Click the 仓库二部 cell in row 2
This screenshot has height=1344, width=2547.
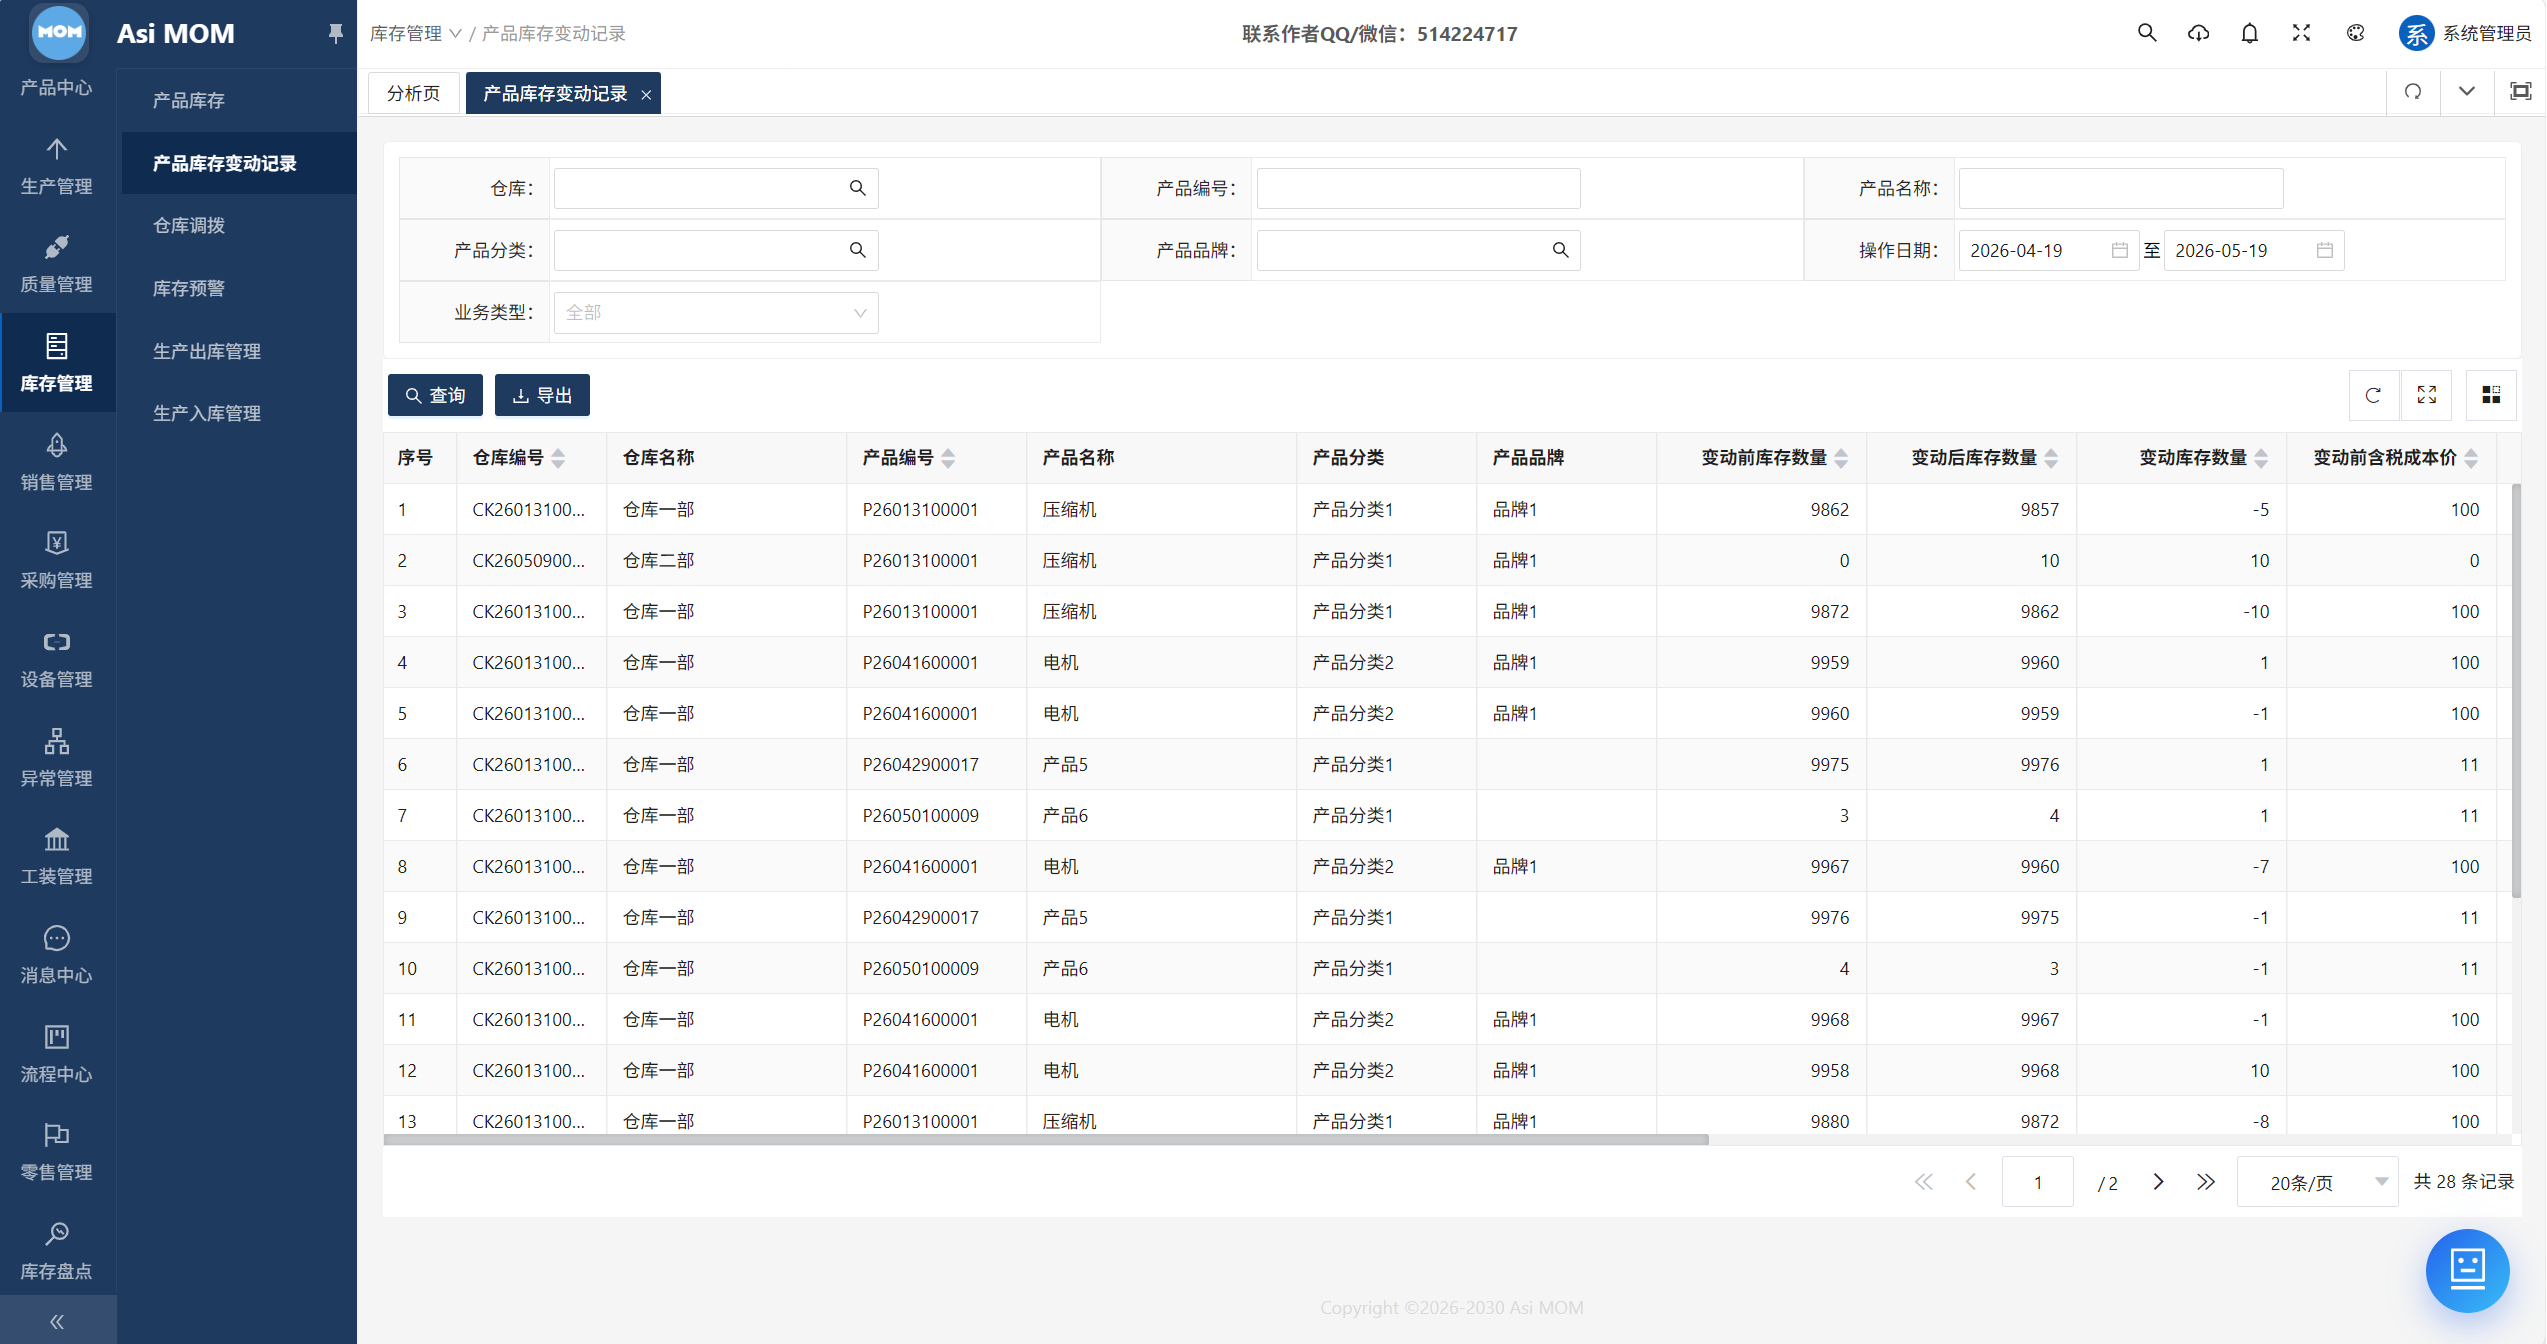659,561
